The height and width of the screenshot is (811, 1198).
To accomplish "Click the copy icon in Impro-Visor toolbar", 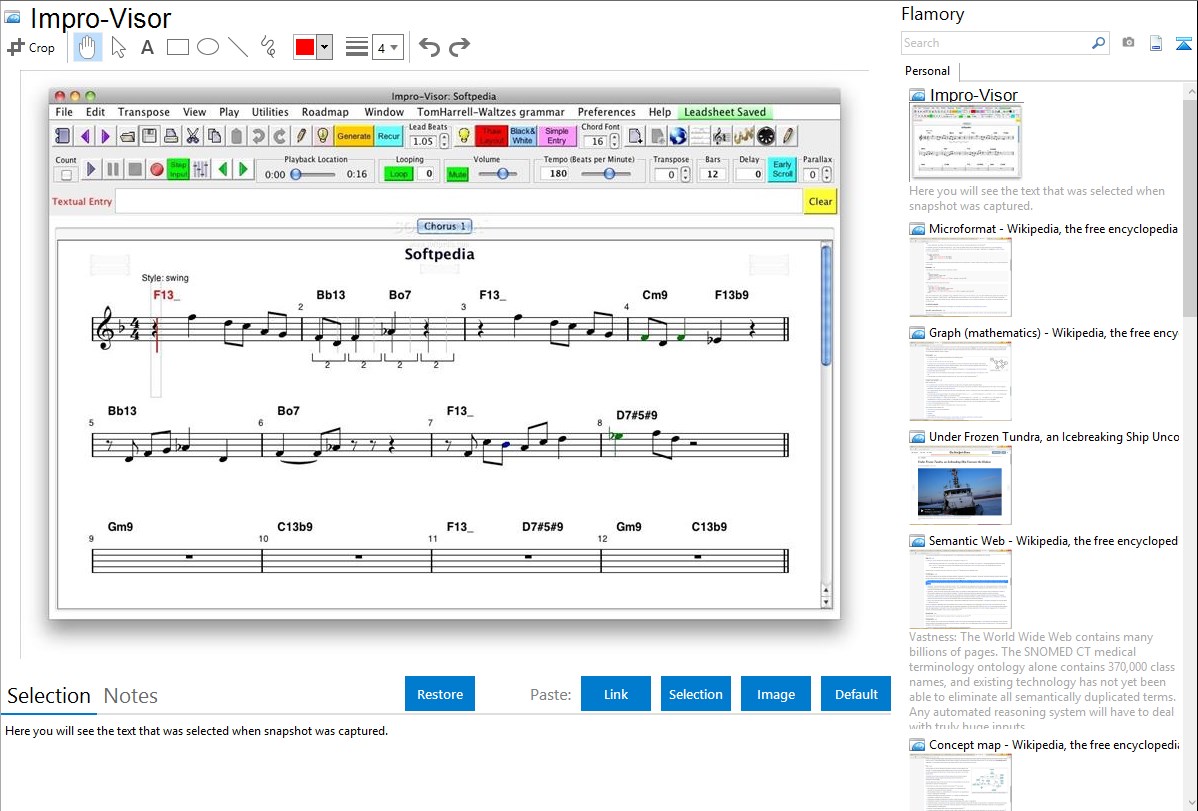I will [215, 136].
